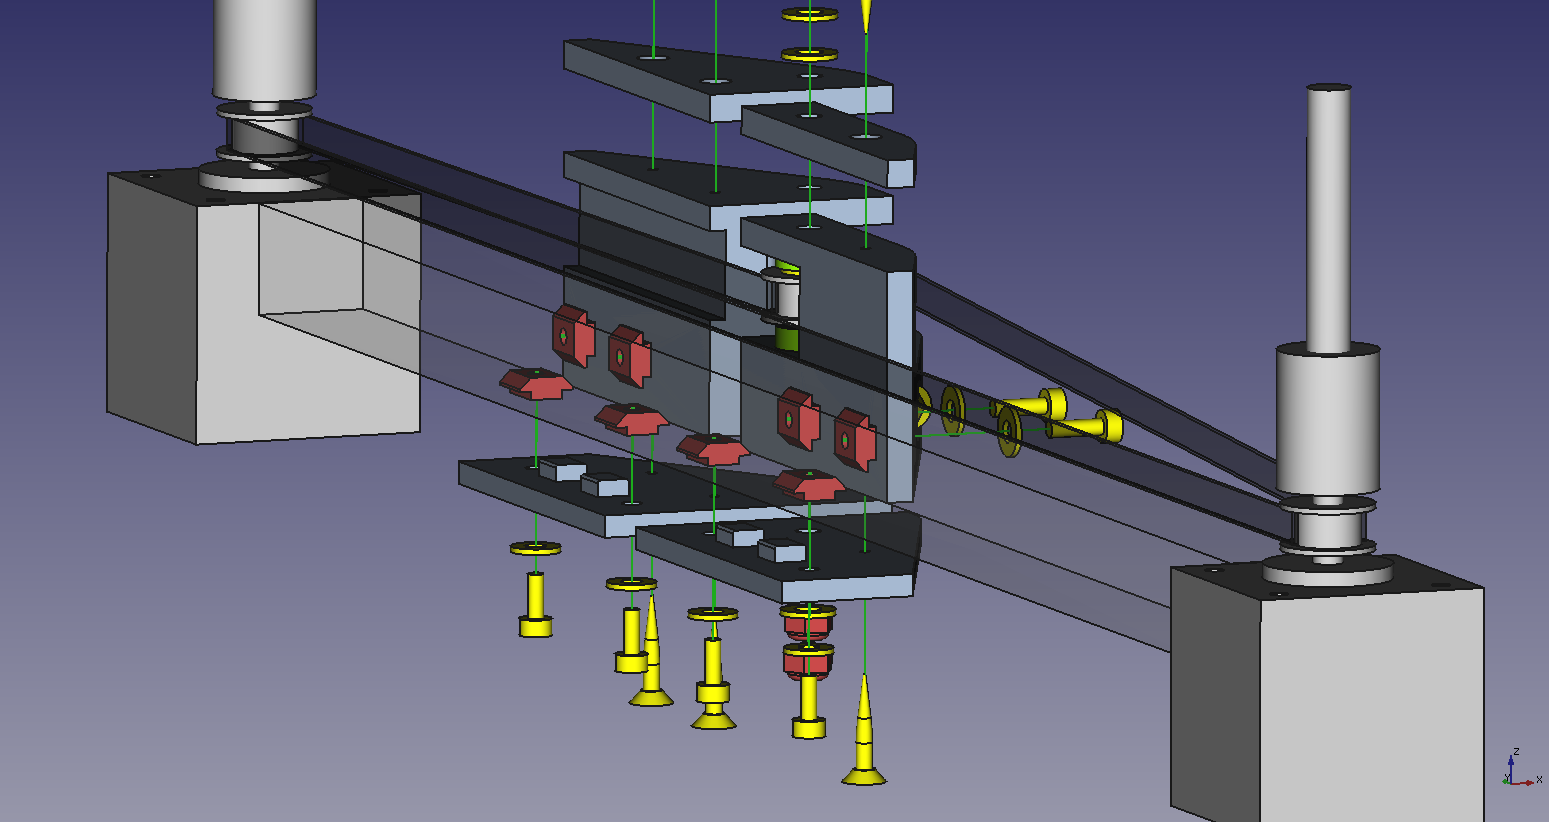Viewport: 1549px width, 822px height.
Task: Select the yellow washer above the leftmost bolt
Action: [x=535, y=548]
